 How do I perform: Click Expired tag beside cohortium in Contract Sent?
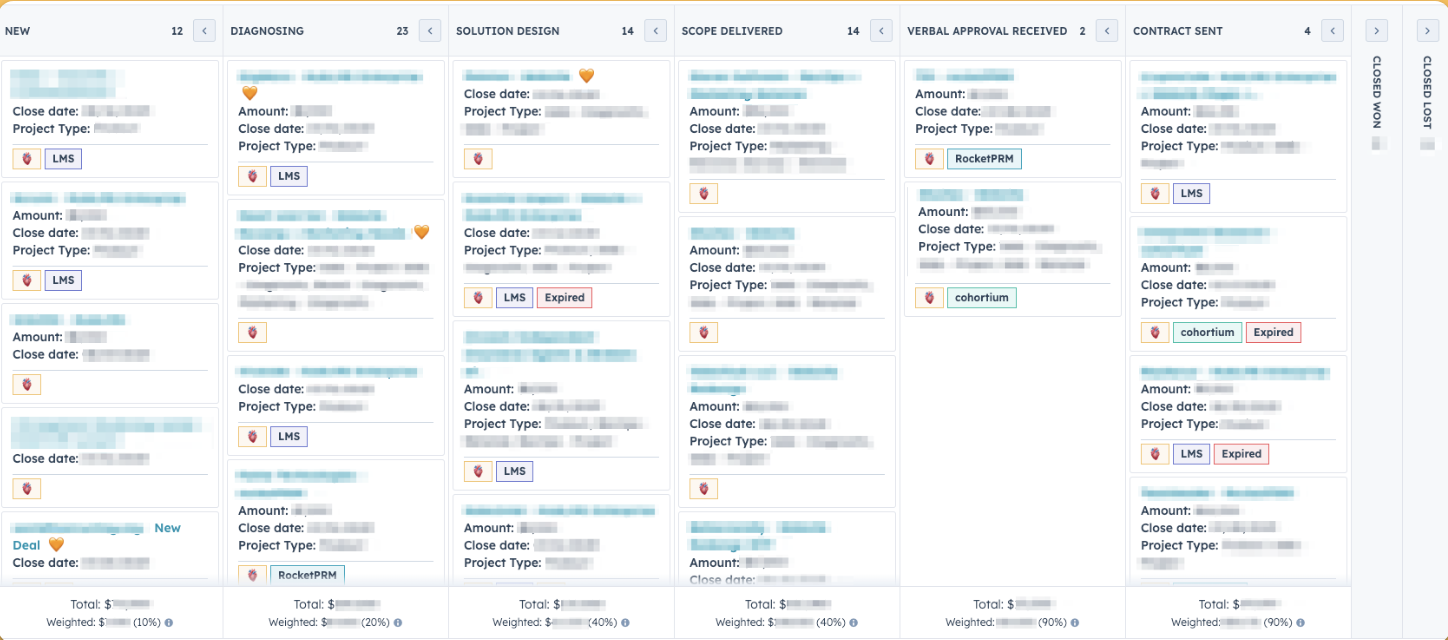[1273, 332]
